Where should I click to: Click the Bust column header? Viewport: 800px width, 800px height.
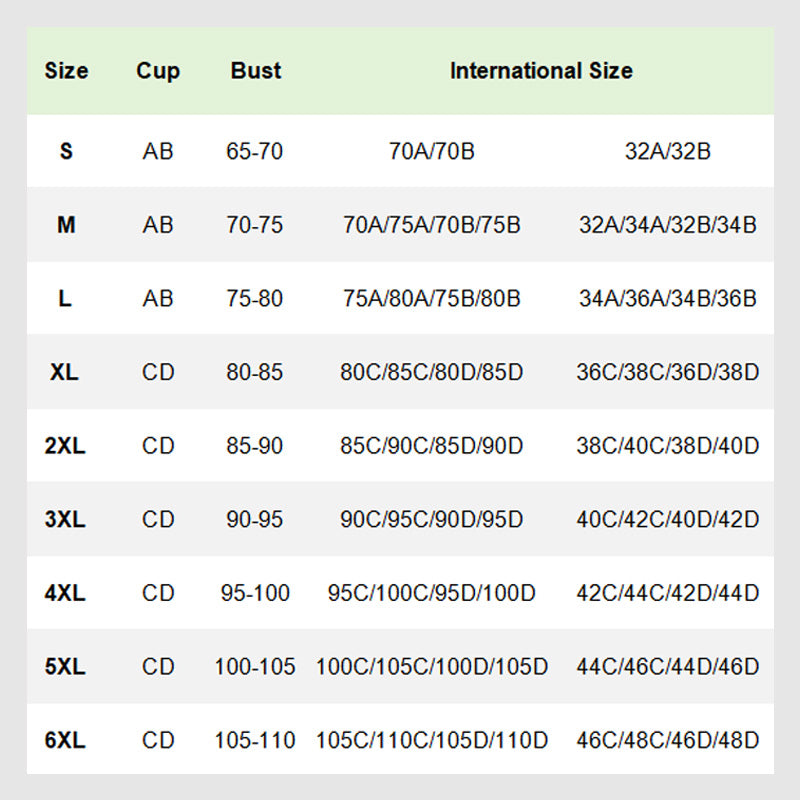[255, 71]
